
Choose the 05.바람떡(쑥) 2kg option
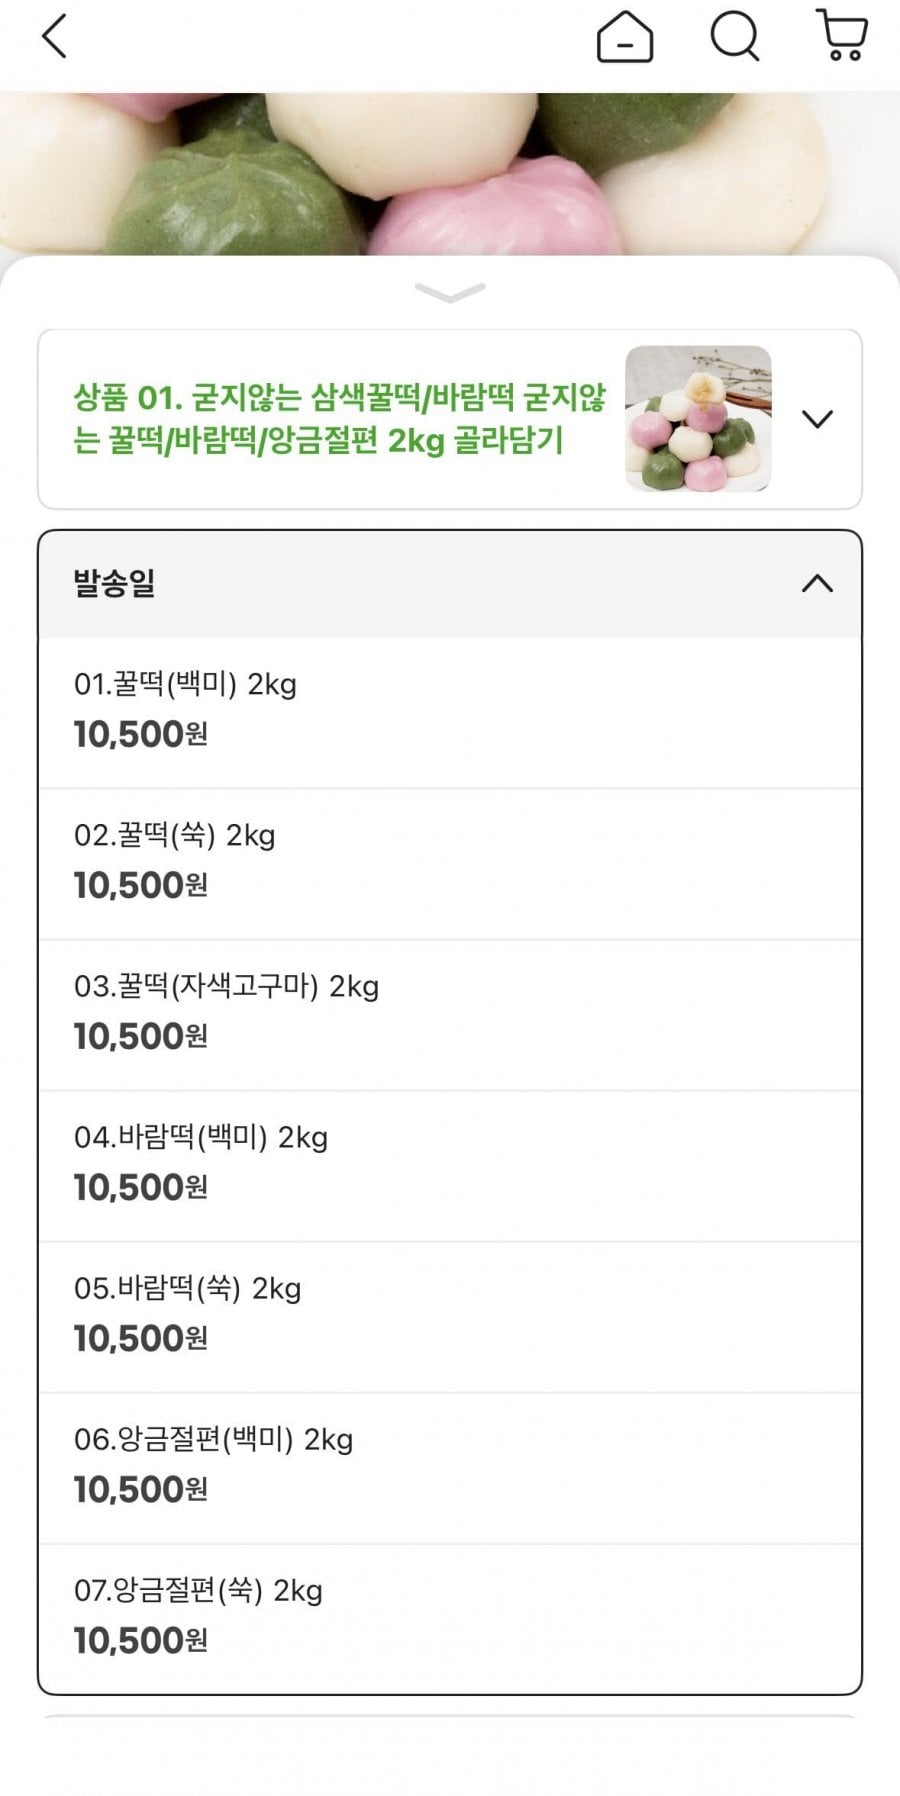click(188, 1289)
